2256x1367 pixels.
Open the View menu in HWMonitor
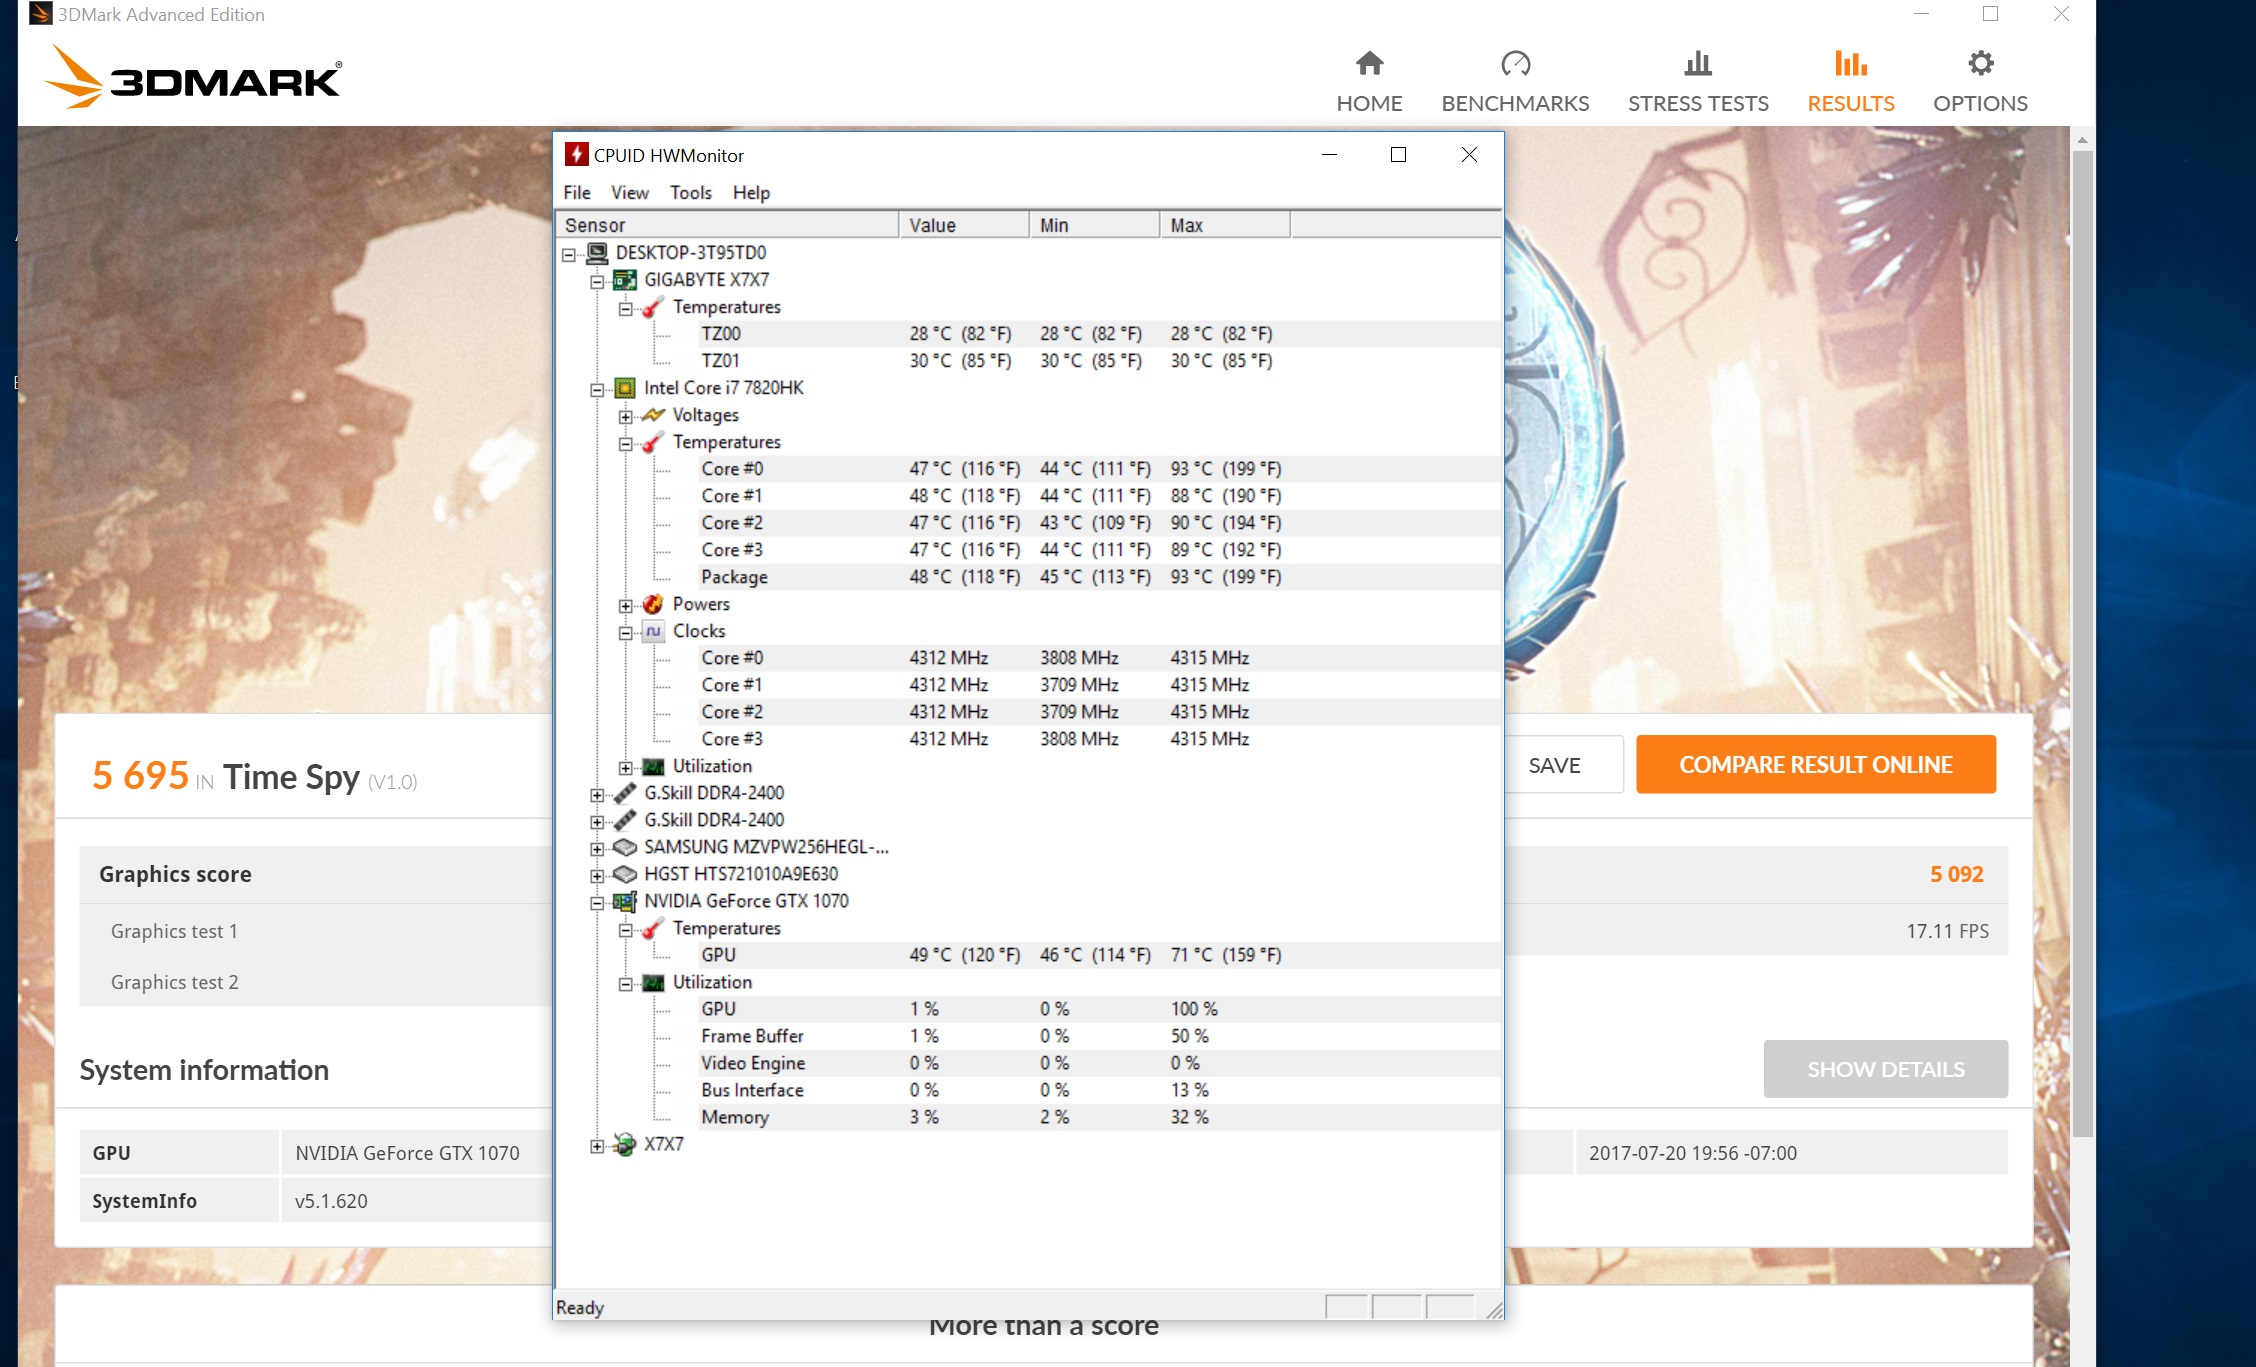(630, 192)
